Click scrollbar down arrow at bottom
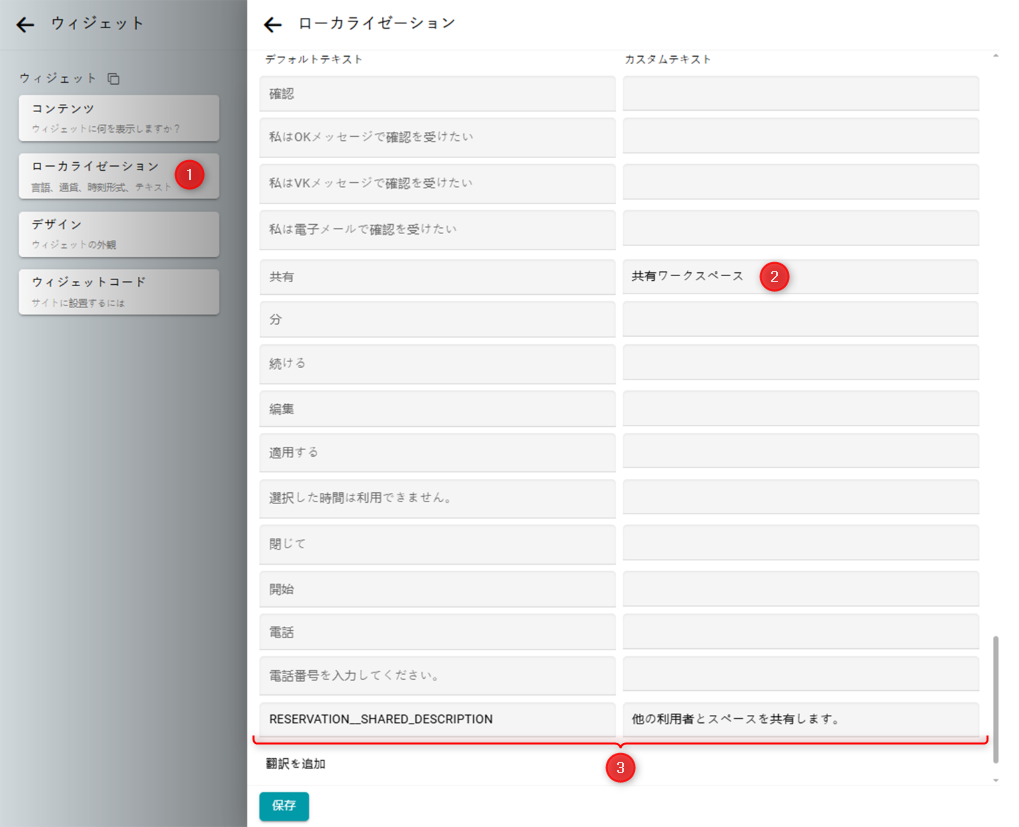The height and width of the screenshot is (827, 1019). point(995,779)
